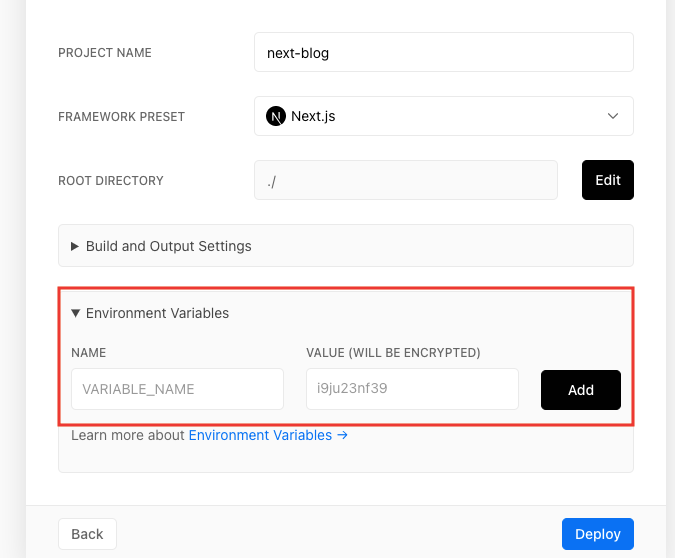This screenshot has width=675, height=558.
Task: Click the Add environment variable button
Action: pyautogui.click(x=581, y=390)
